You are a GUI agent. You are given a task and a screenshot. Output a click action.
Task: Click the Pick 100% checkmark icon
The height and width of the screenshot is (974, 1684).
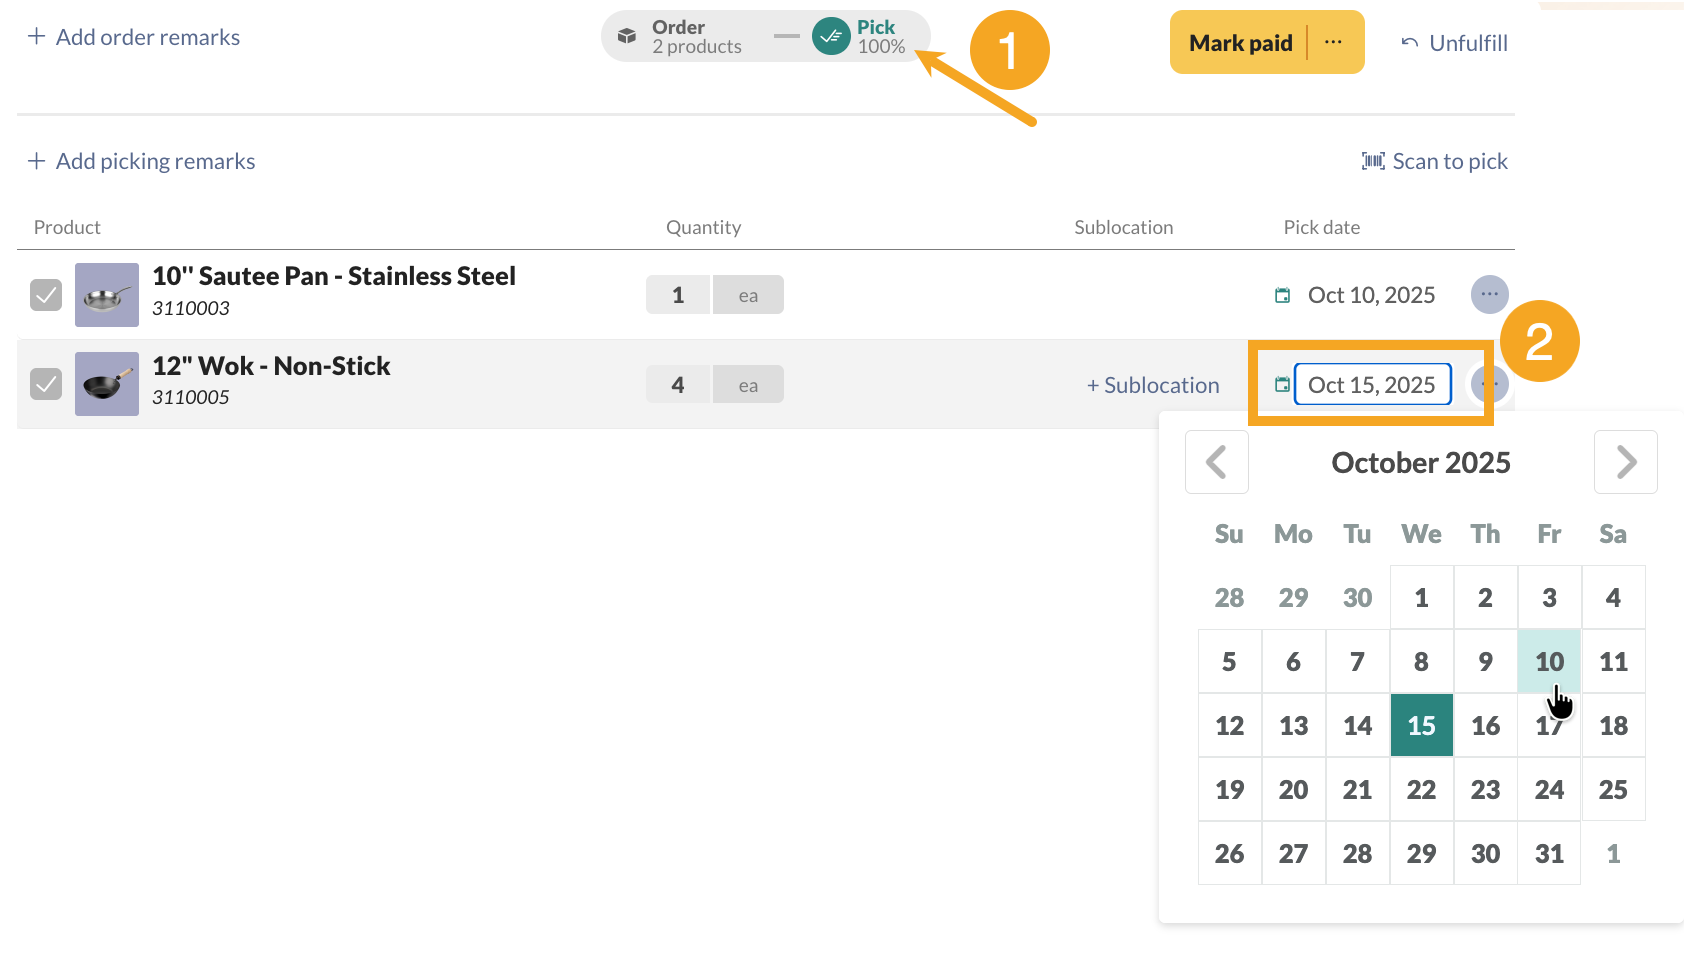click(x=830, y=37)
